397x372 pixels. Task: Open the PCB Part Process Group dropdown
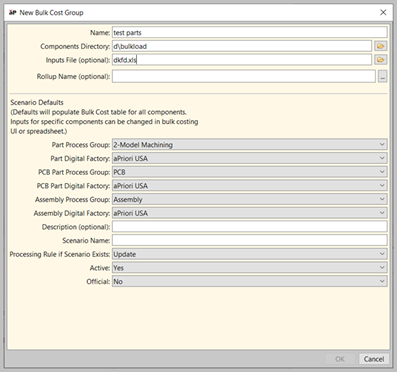click(250, 172)
